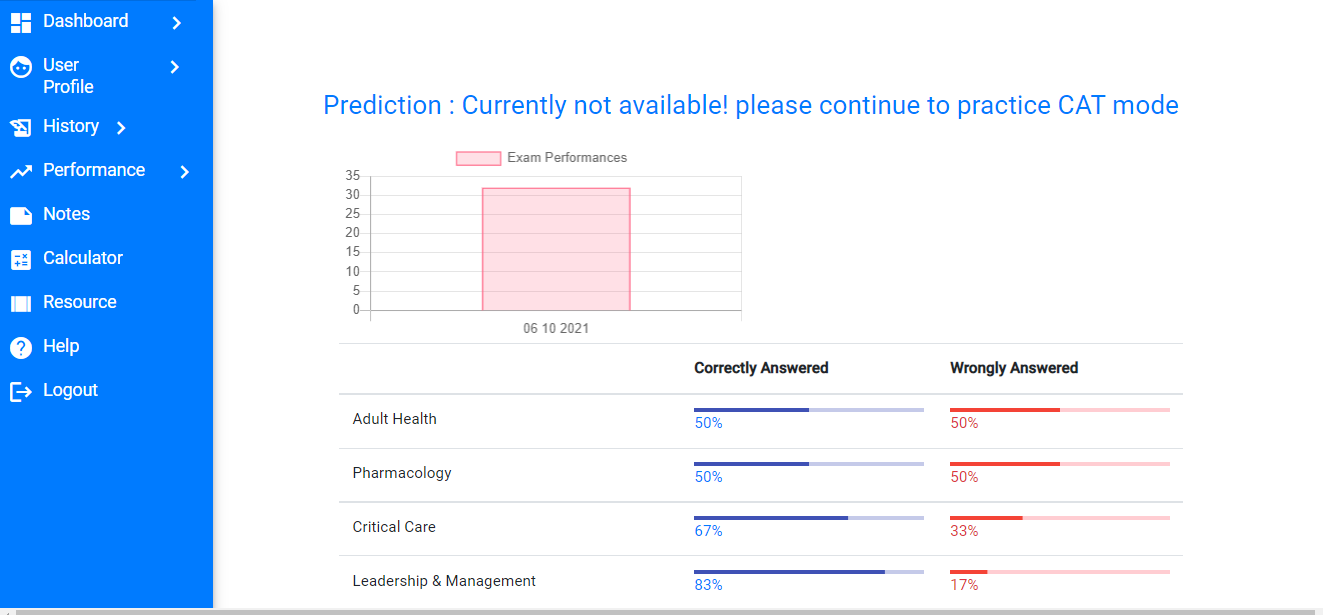Screen dimensions: 1323x615
Task: Click the Resource icon in sidebar
Action: click(x=21, y=303)
